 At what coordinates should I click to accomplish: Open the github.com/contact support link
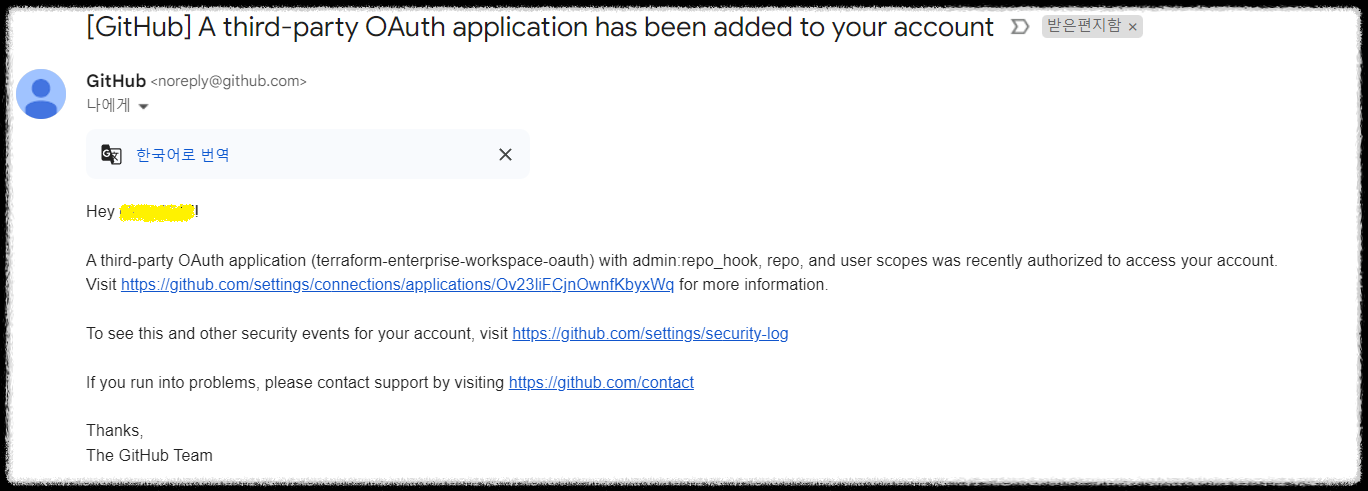pyautogui.click(x=601, y=383)
